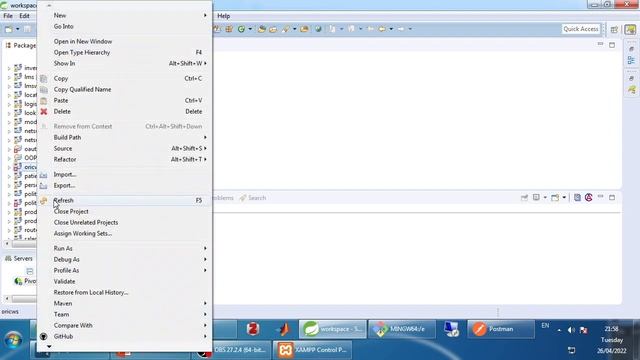Click the Import icon in context menu
Screen dimensions: 640x360
coord(44,175)
